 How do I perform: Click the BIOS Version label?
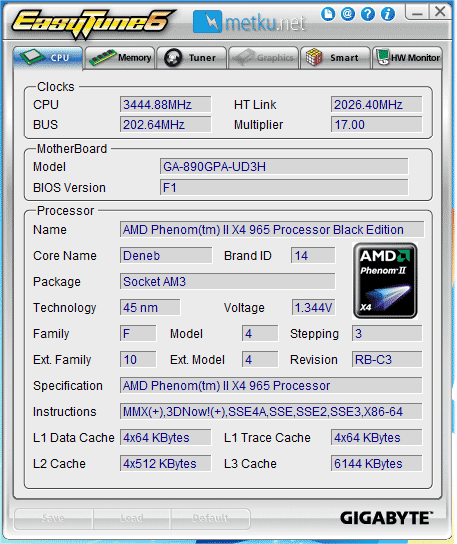click(69, 188)
